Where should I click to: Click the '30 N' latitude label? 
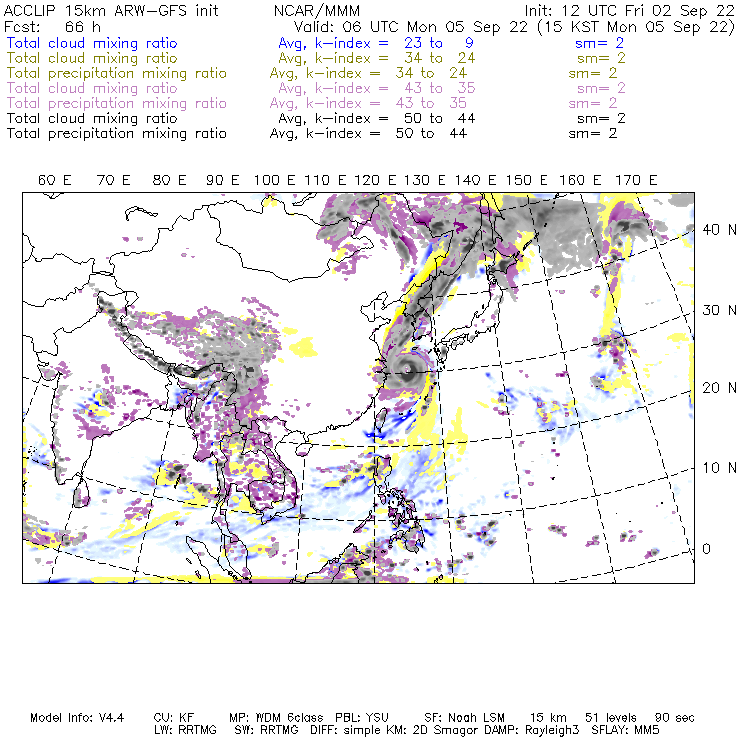point(719,311)
